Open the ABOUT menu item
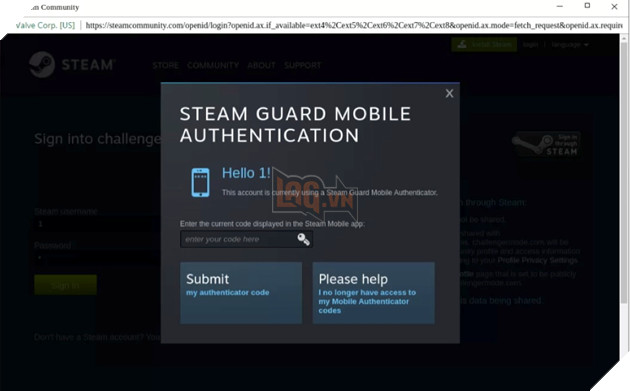Image resolution: width=630 pixels, height=391 pixels. pyautogui.click(x=262, y=66)
